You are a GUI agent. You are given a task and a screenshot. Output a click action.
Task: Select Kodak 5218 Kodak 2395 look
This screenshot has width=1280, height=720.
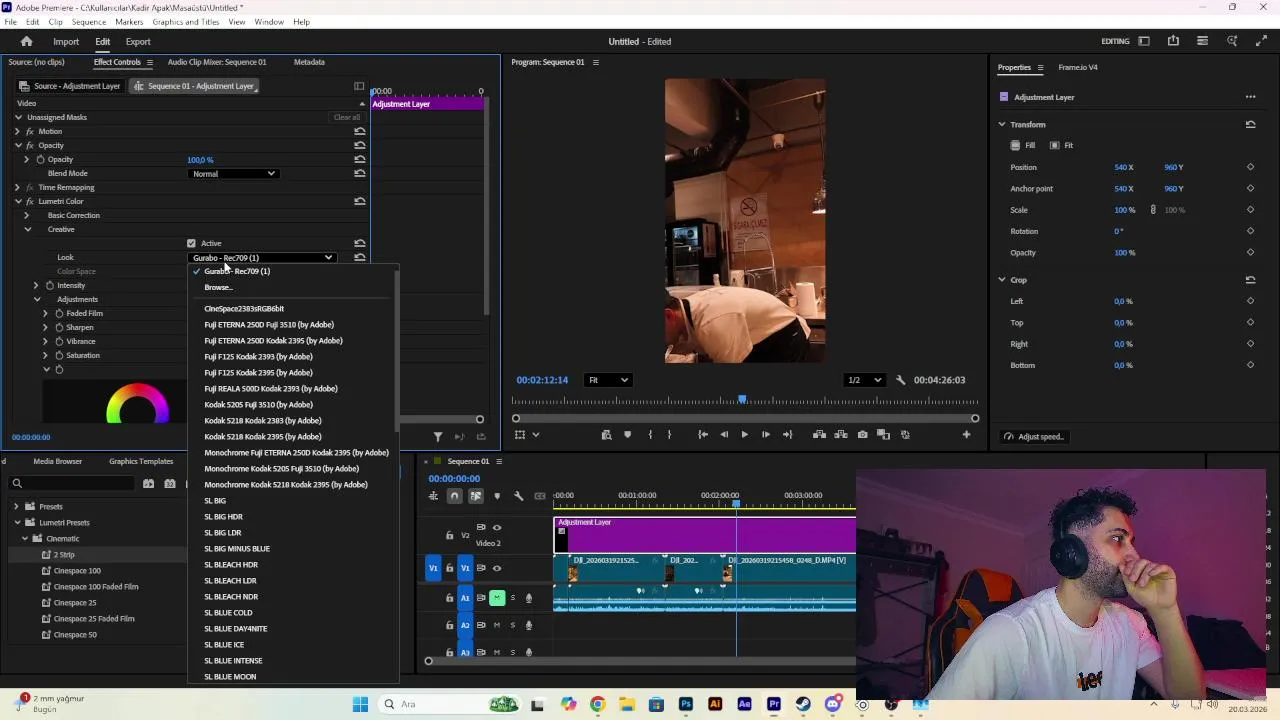pos(263,437)
